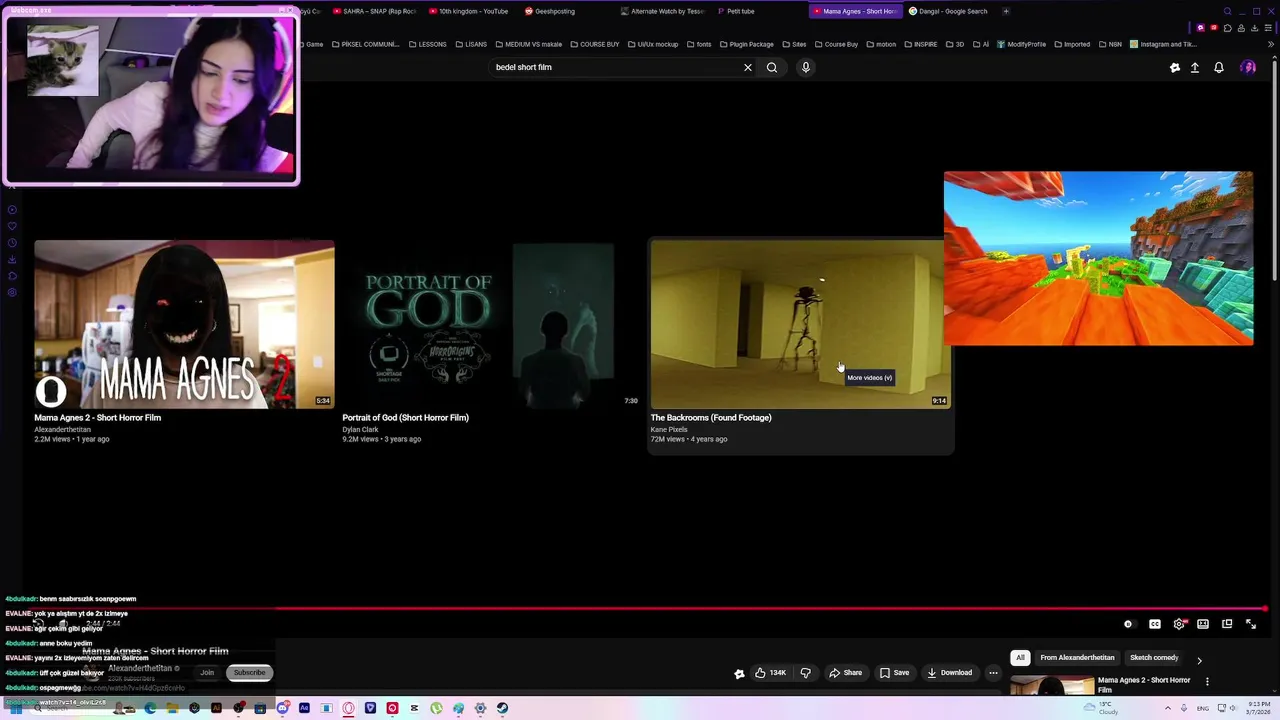Open Kane Pixels channel link
Viewport: 1280px width, 720px height.
669,429
